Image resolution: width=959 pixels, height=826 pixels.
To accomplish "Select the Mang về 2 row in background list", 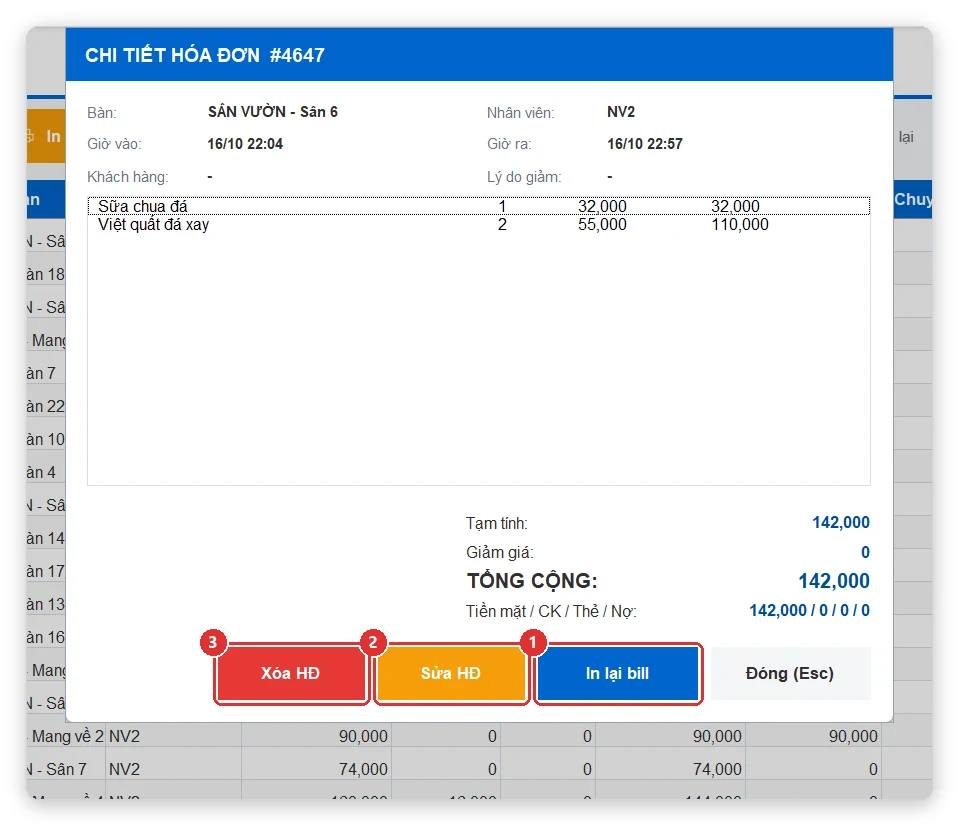I will coord(480,736).
